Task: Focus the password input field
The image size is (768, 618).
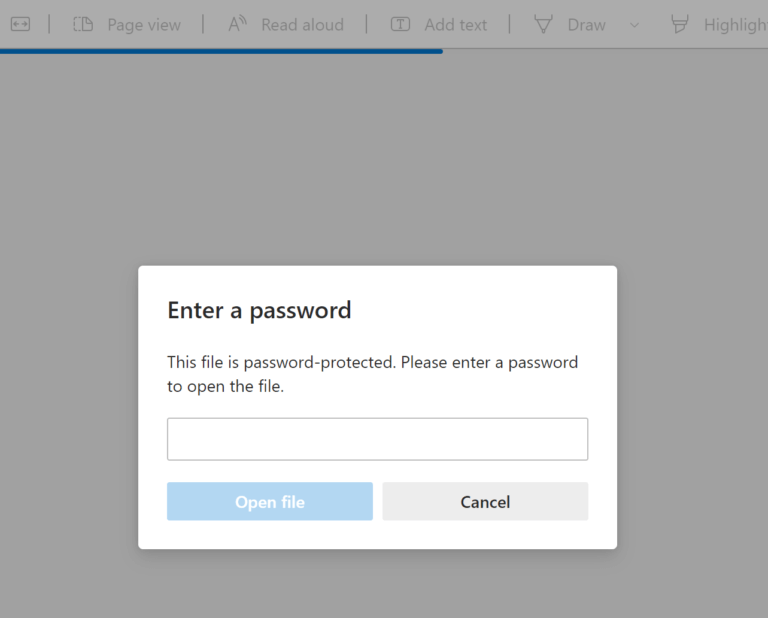Action: [377, 439]
